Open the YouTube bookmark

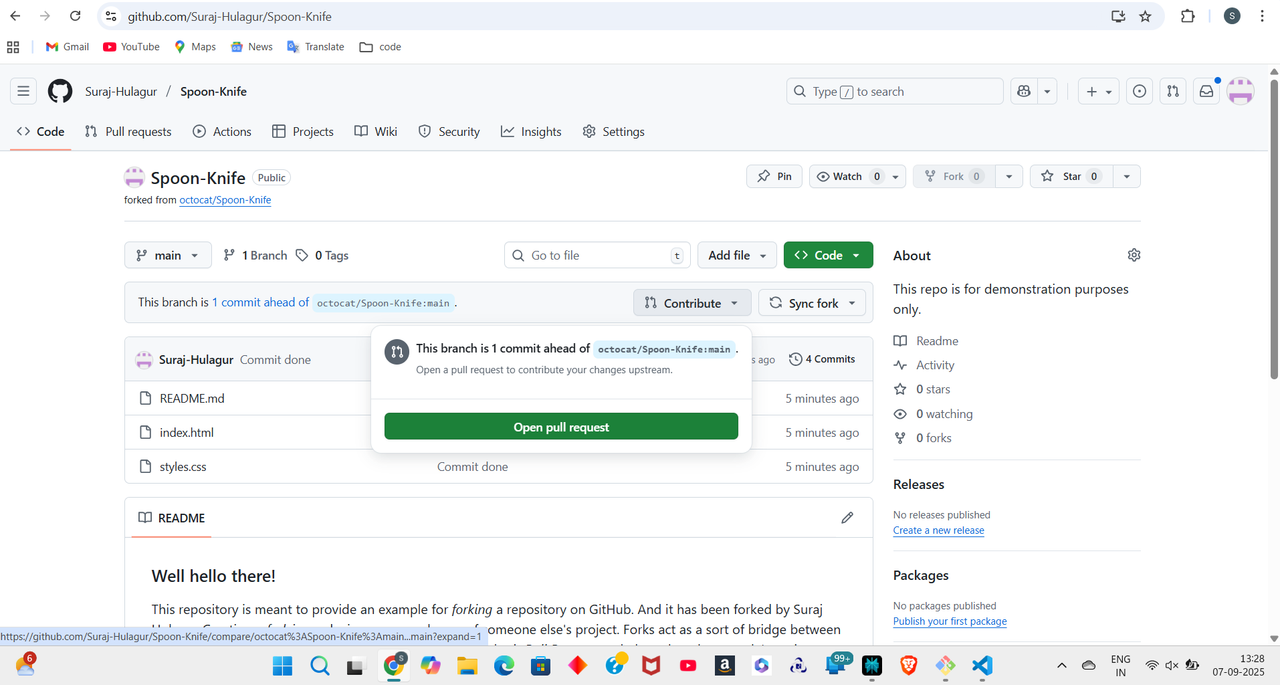click(131, 47)
